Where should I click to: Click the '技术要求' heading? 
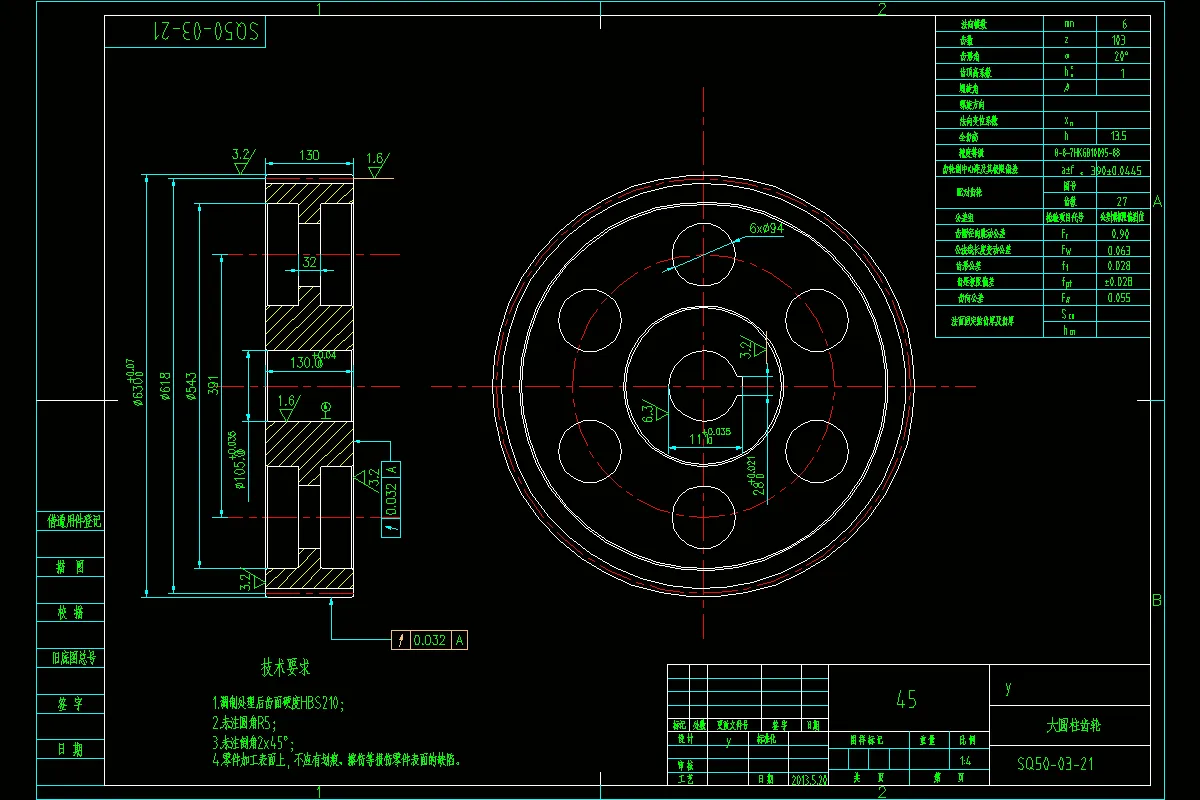pos(286,667)
